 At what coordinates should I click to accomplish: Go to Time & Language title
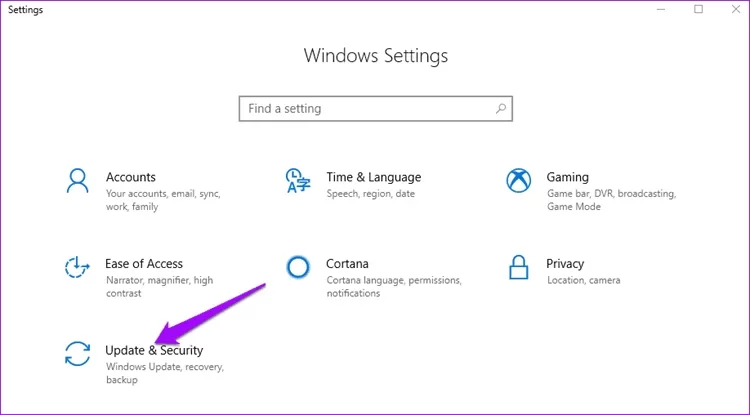pyautogui.click(x=373, y=177)
